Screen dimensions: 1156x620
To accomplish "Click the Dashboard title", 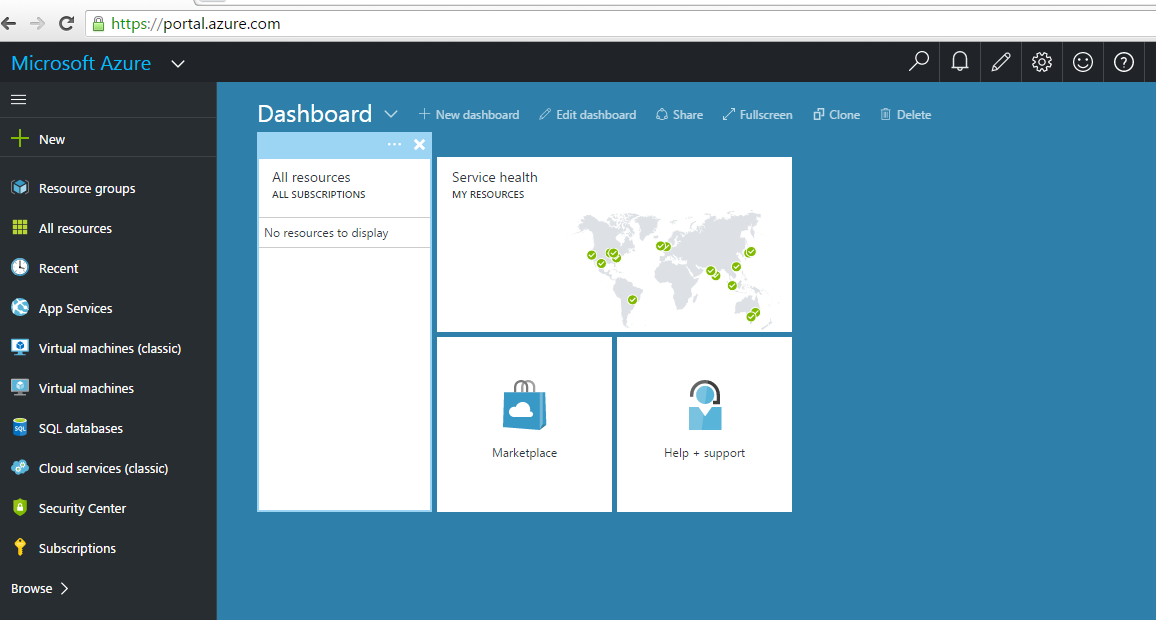I will click(315, 114).
